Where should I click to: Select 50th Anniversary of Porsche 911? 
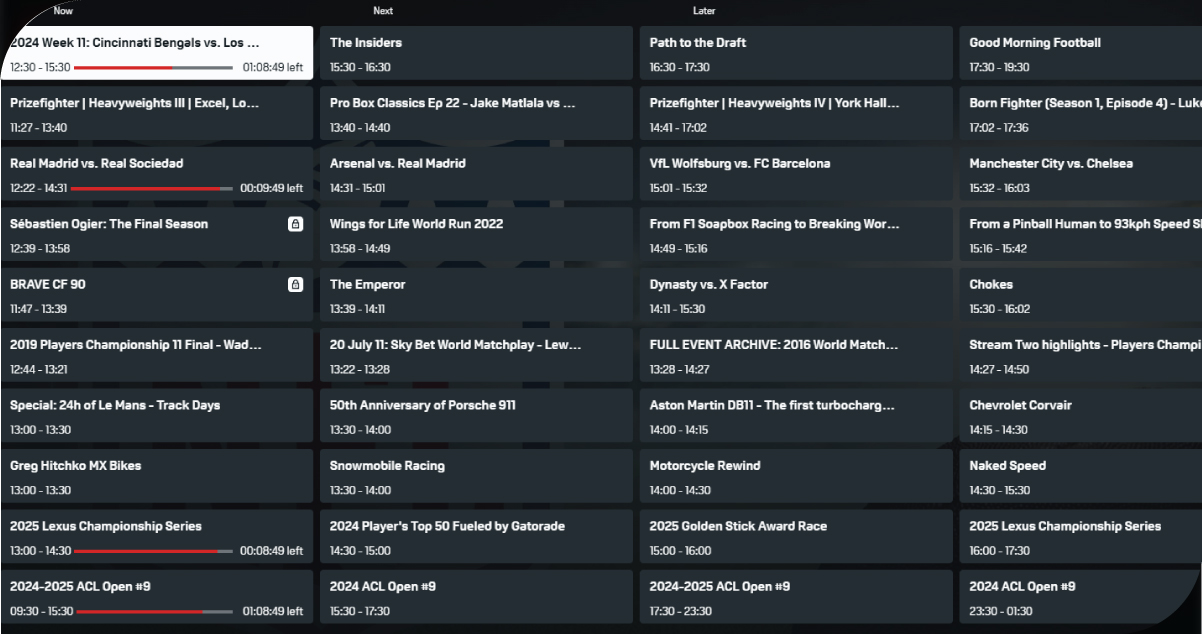point(477,415)
